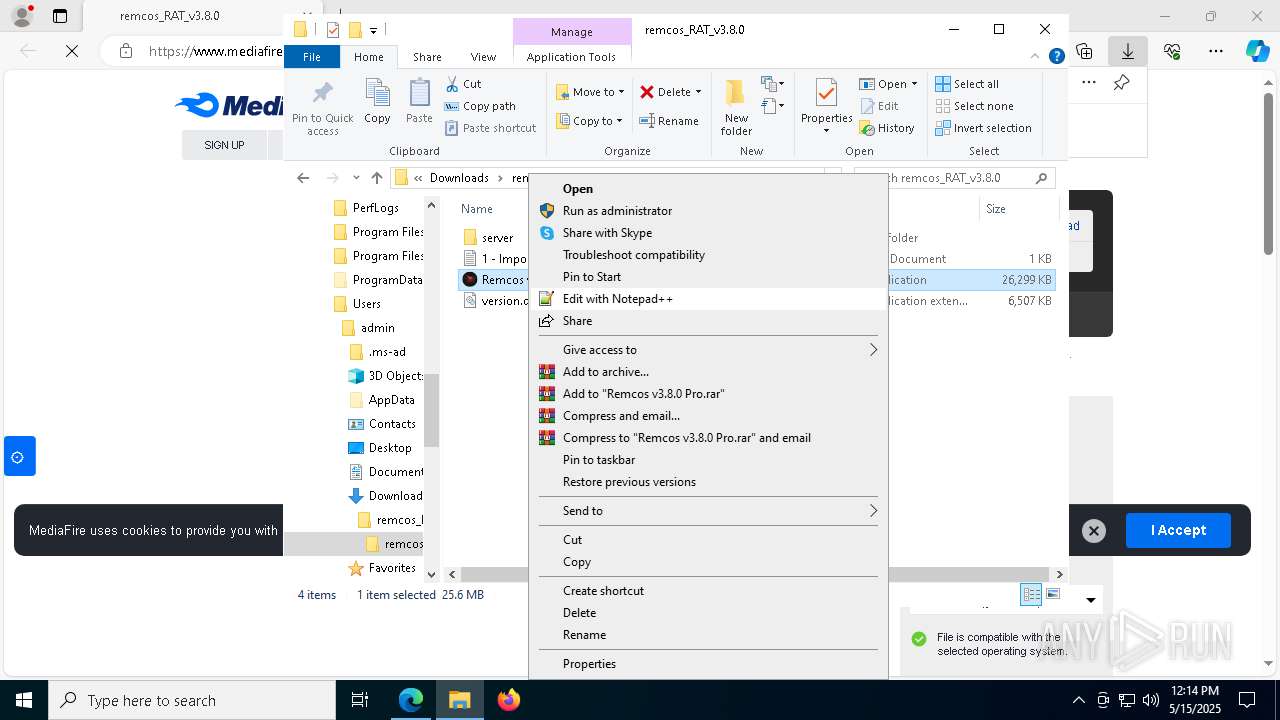Viewport: 1280px width, 720px height.
Task: Click Up one level arrow
Action: pyautogui.click(x=376, y=178)
